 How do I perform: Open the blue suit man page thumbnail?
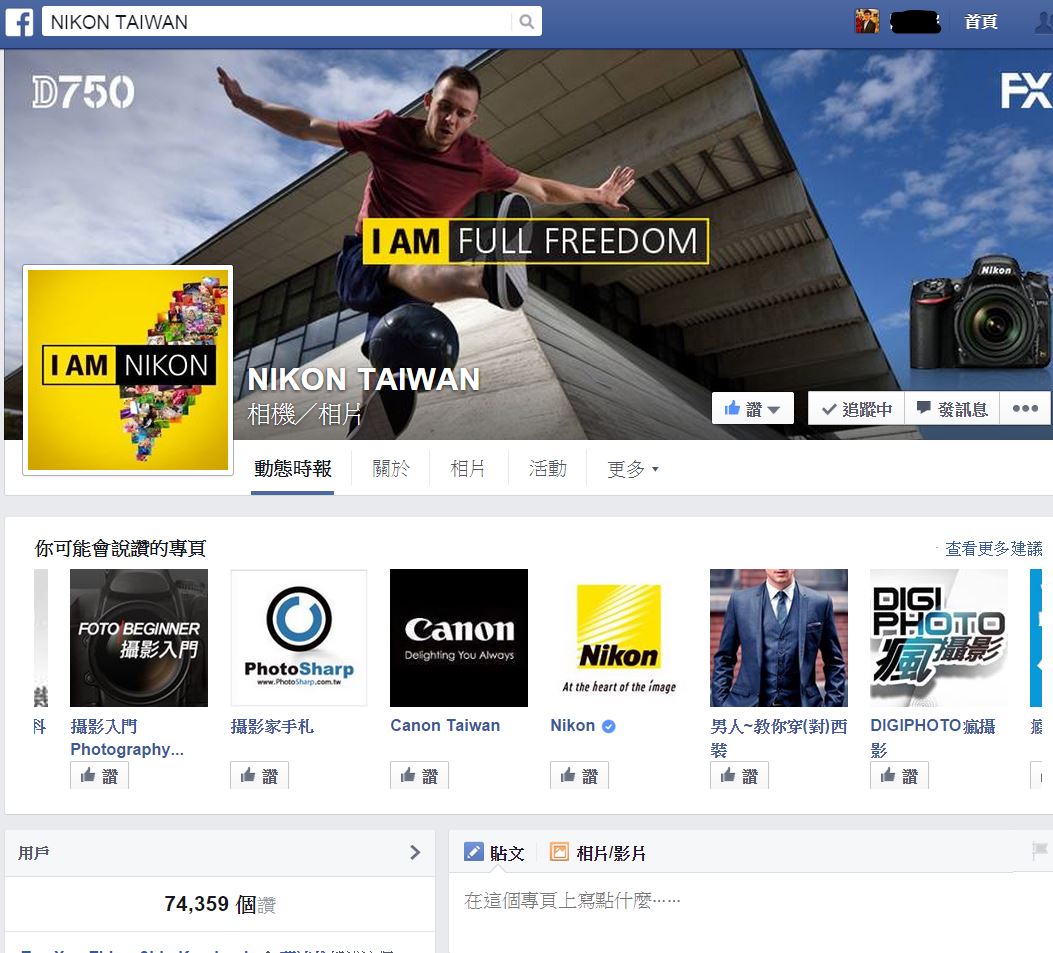(779, 638)
